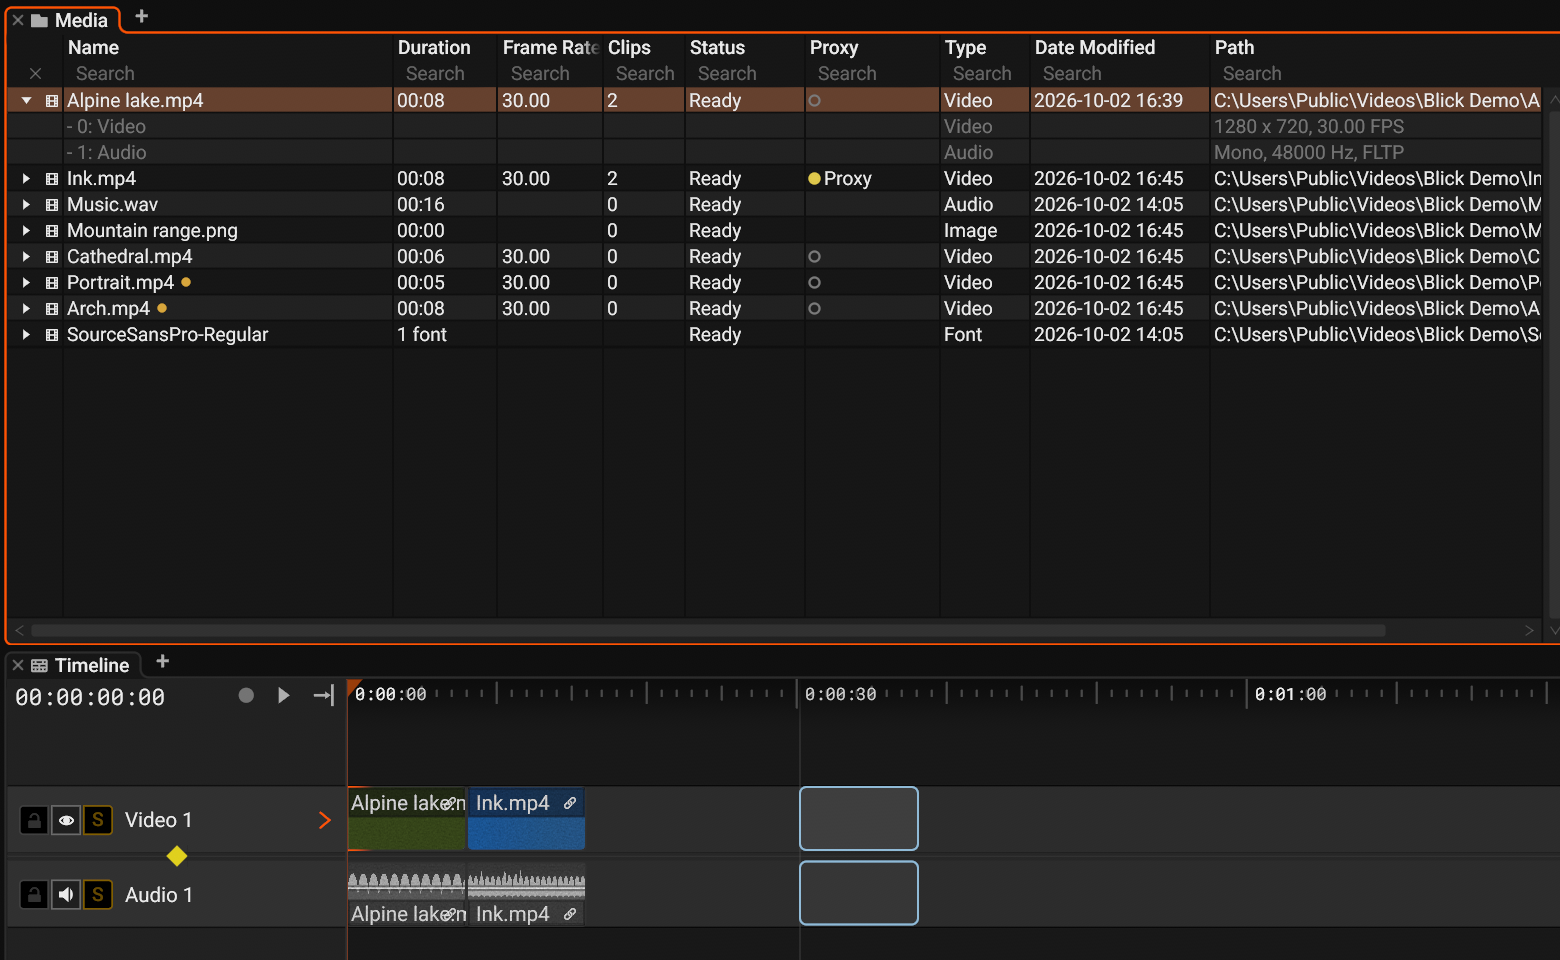Expand the Cathedral.mp4 media row
The height and width of the screenshot is (960, 1560).
coord(27,256)
